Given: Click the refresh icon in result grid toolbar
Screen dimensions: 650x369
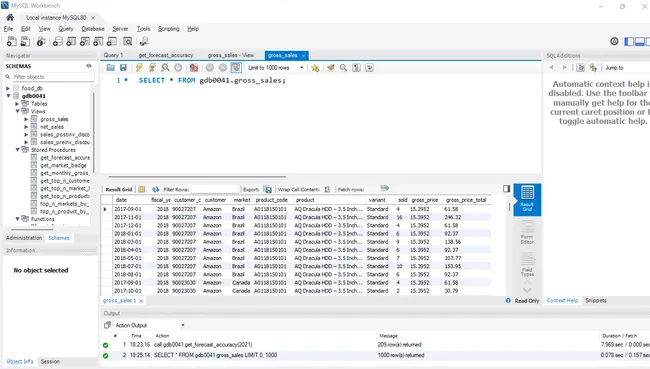Looking at the screenshot, I should pyautogui.click(x=155, y=189).
